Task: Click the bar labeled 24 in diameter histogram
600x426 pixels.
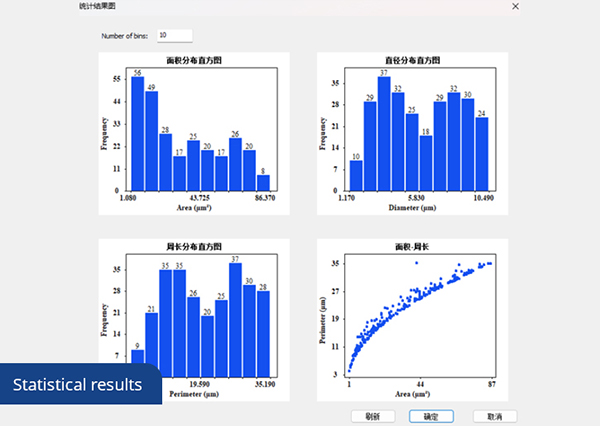Action: (482, 154)
